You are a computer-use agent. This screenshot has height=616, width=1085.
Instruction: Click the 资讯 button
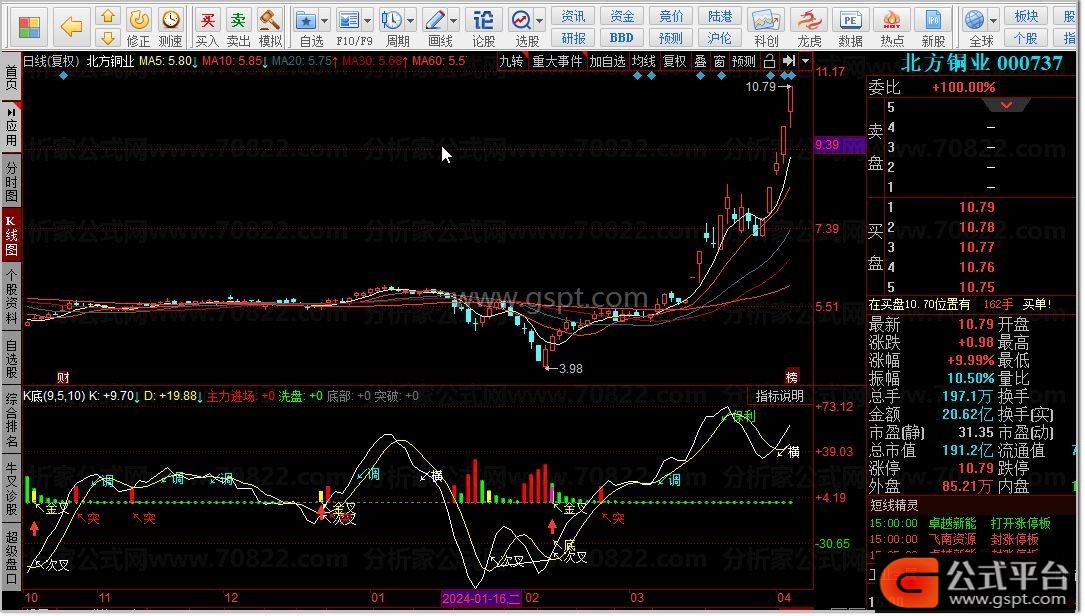click(x=573, y=16)
